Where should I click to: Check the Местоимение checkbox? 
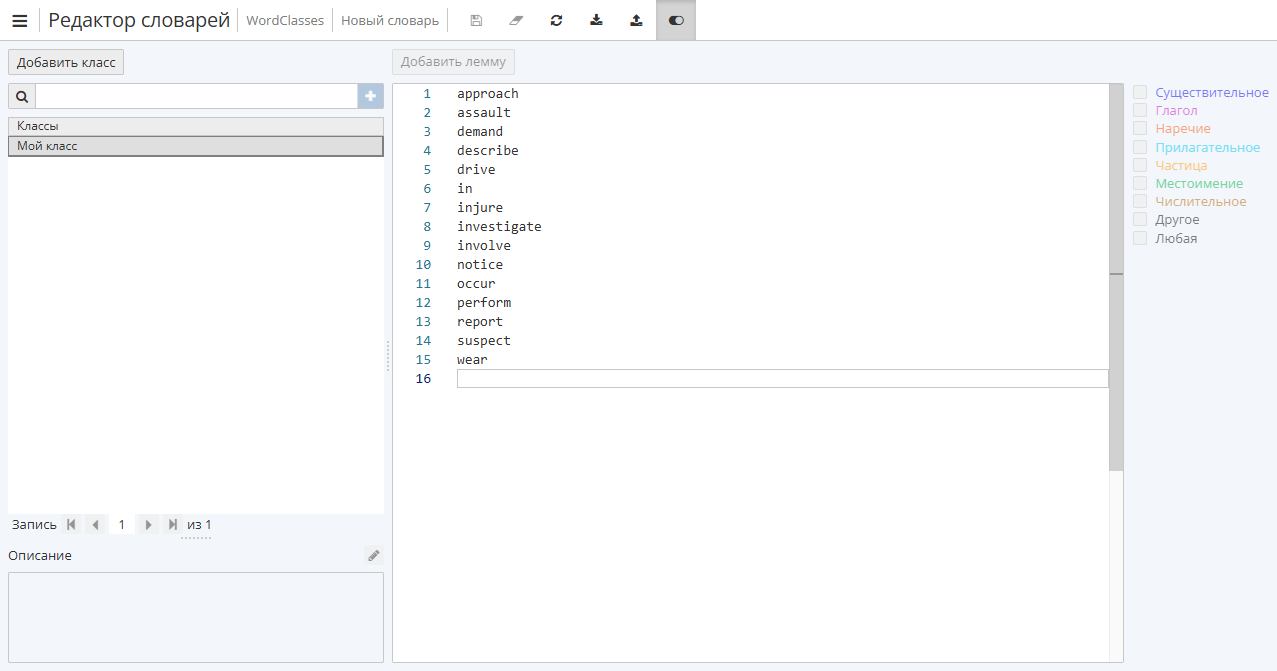(x=1140, y=183)
